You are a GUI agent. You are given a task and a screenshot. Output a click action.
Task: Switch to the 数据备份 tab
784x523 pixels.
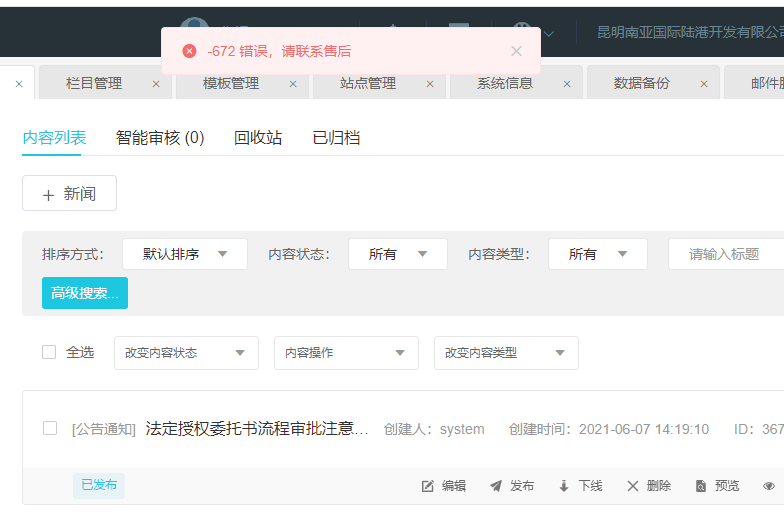[642, 83]
